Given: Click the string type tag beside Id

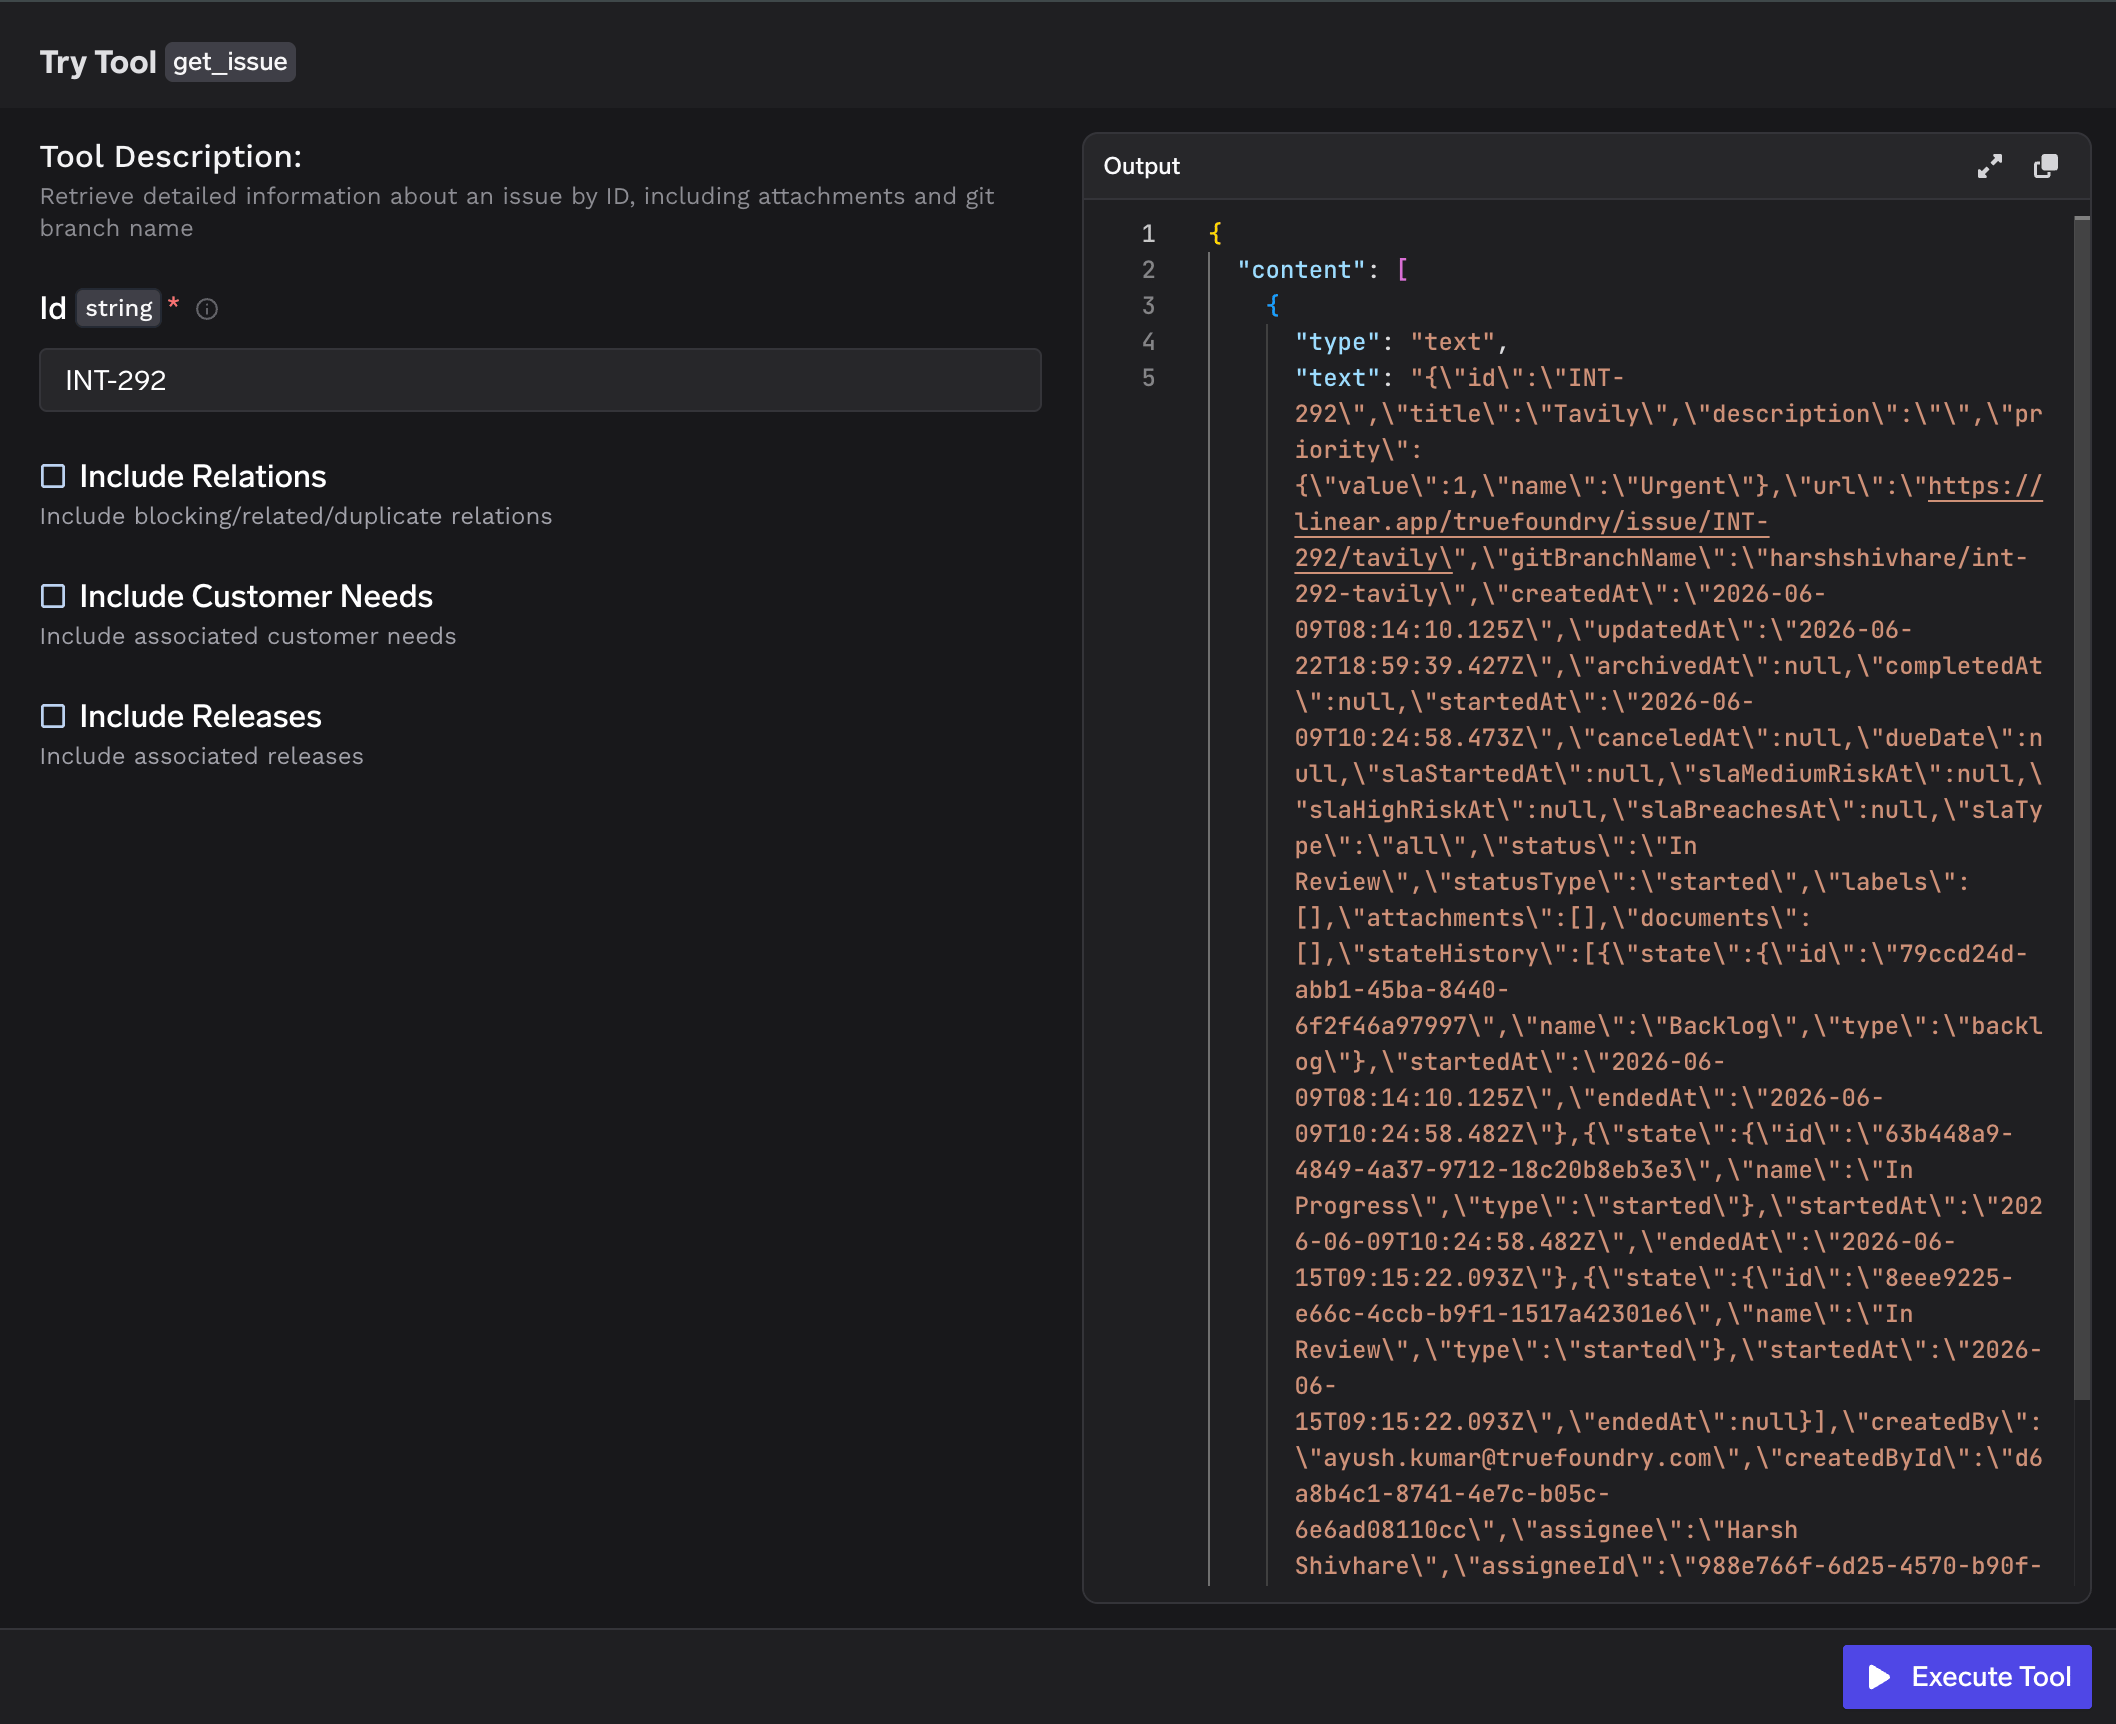Looking at the screenshot, I should point(119,308).
